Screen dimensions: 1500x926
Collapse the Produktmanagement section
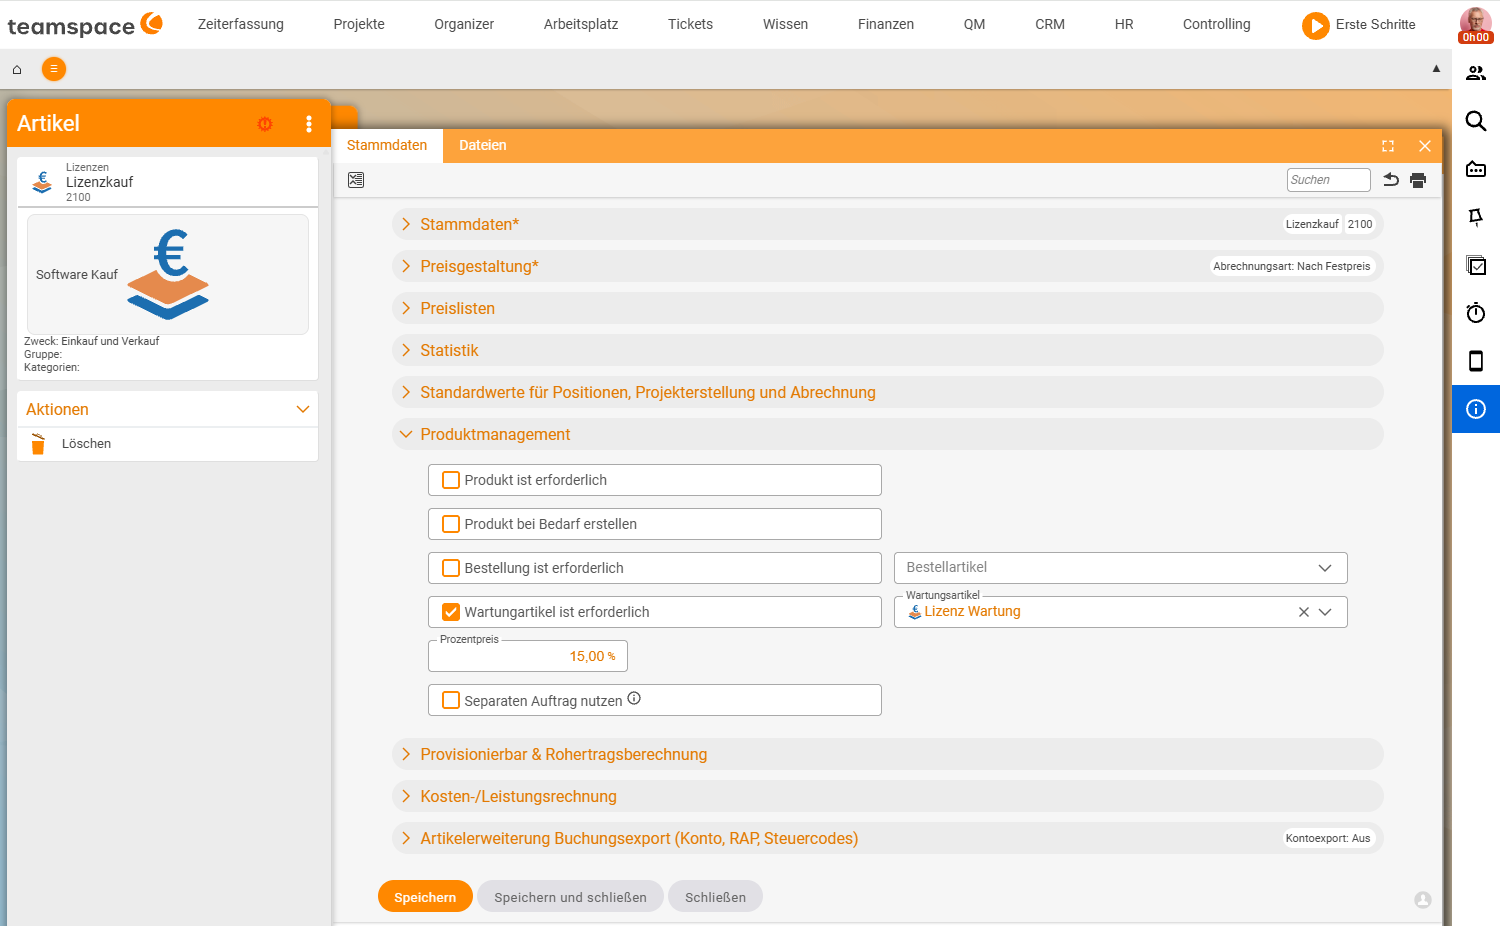[888, 434]
